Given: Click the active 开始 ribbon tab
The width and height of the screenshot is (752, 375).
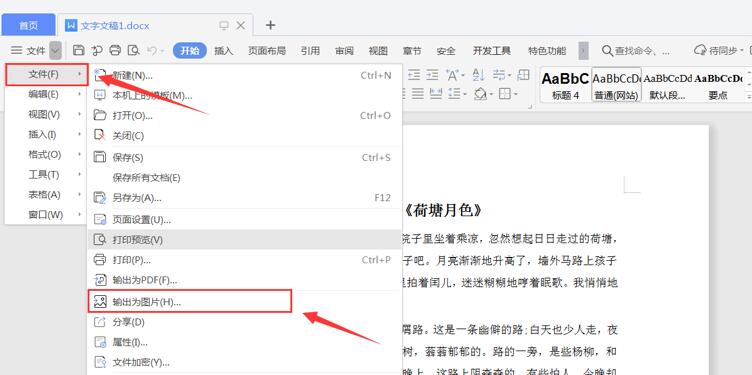Looking at the screenshot, I should [190, 50].
